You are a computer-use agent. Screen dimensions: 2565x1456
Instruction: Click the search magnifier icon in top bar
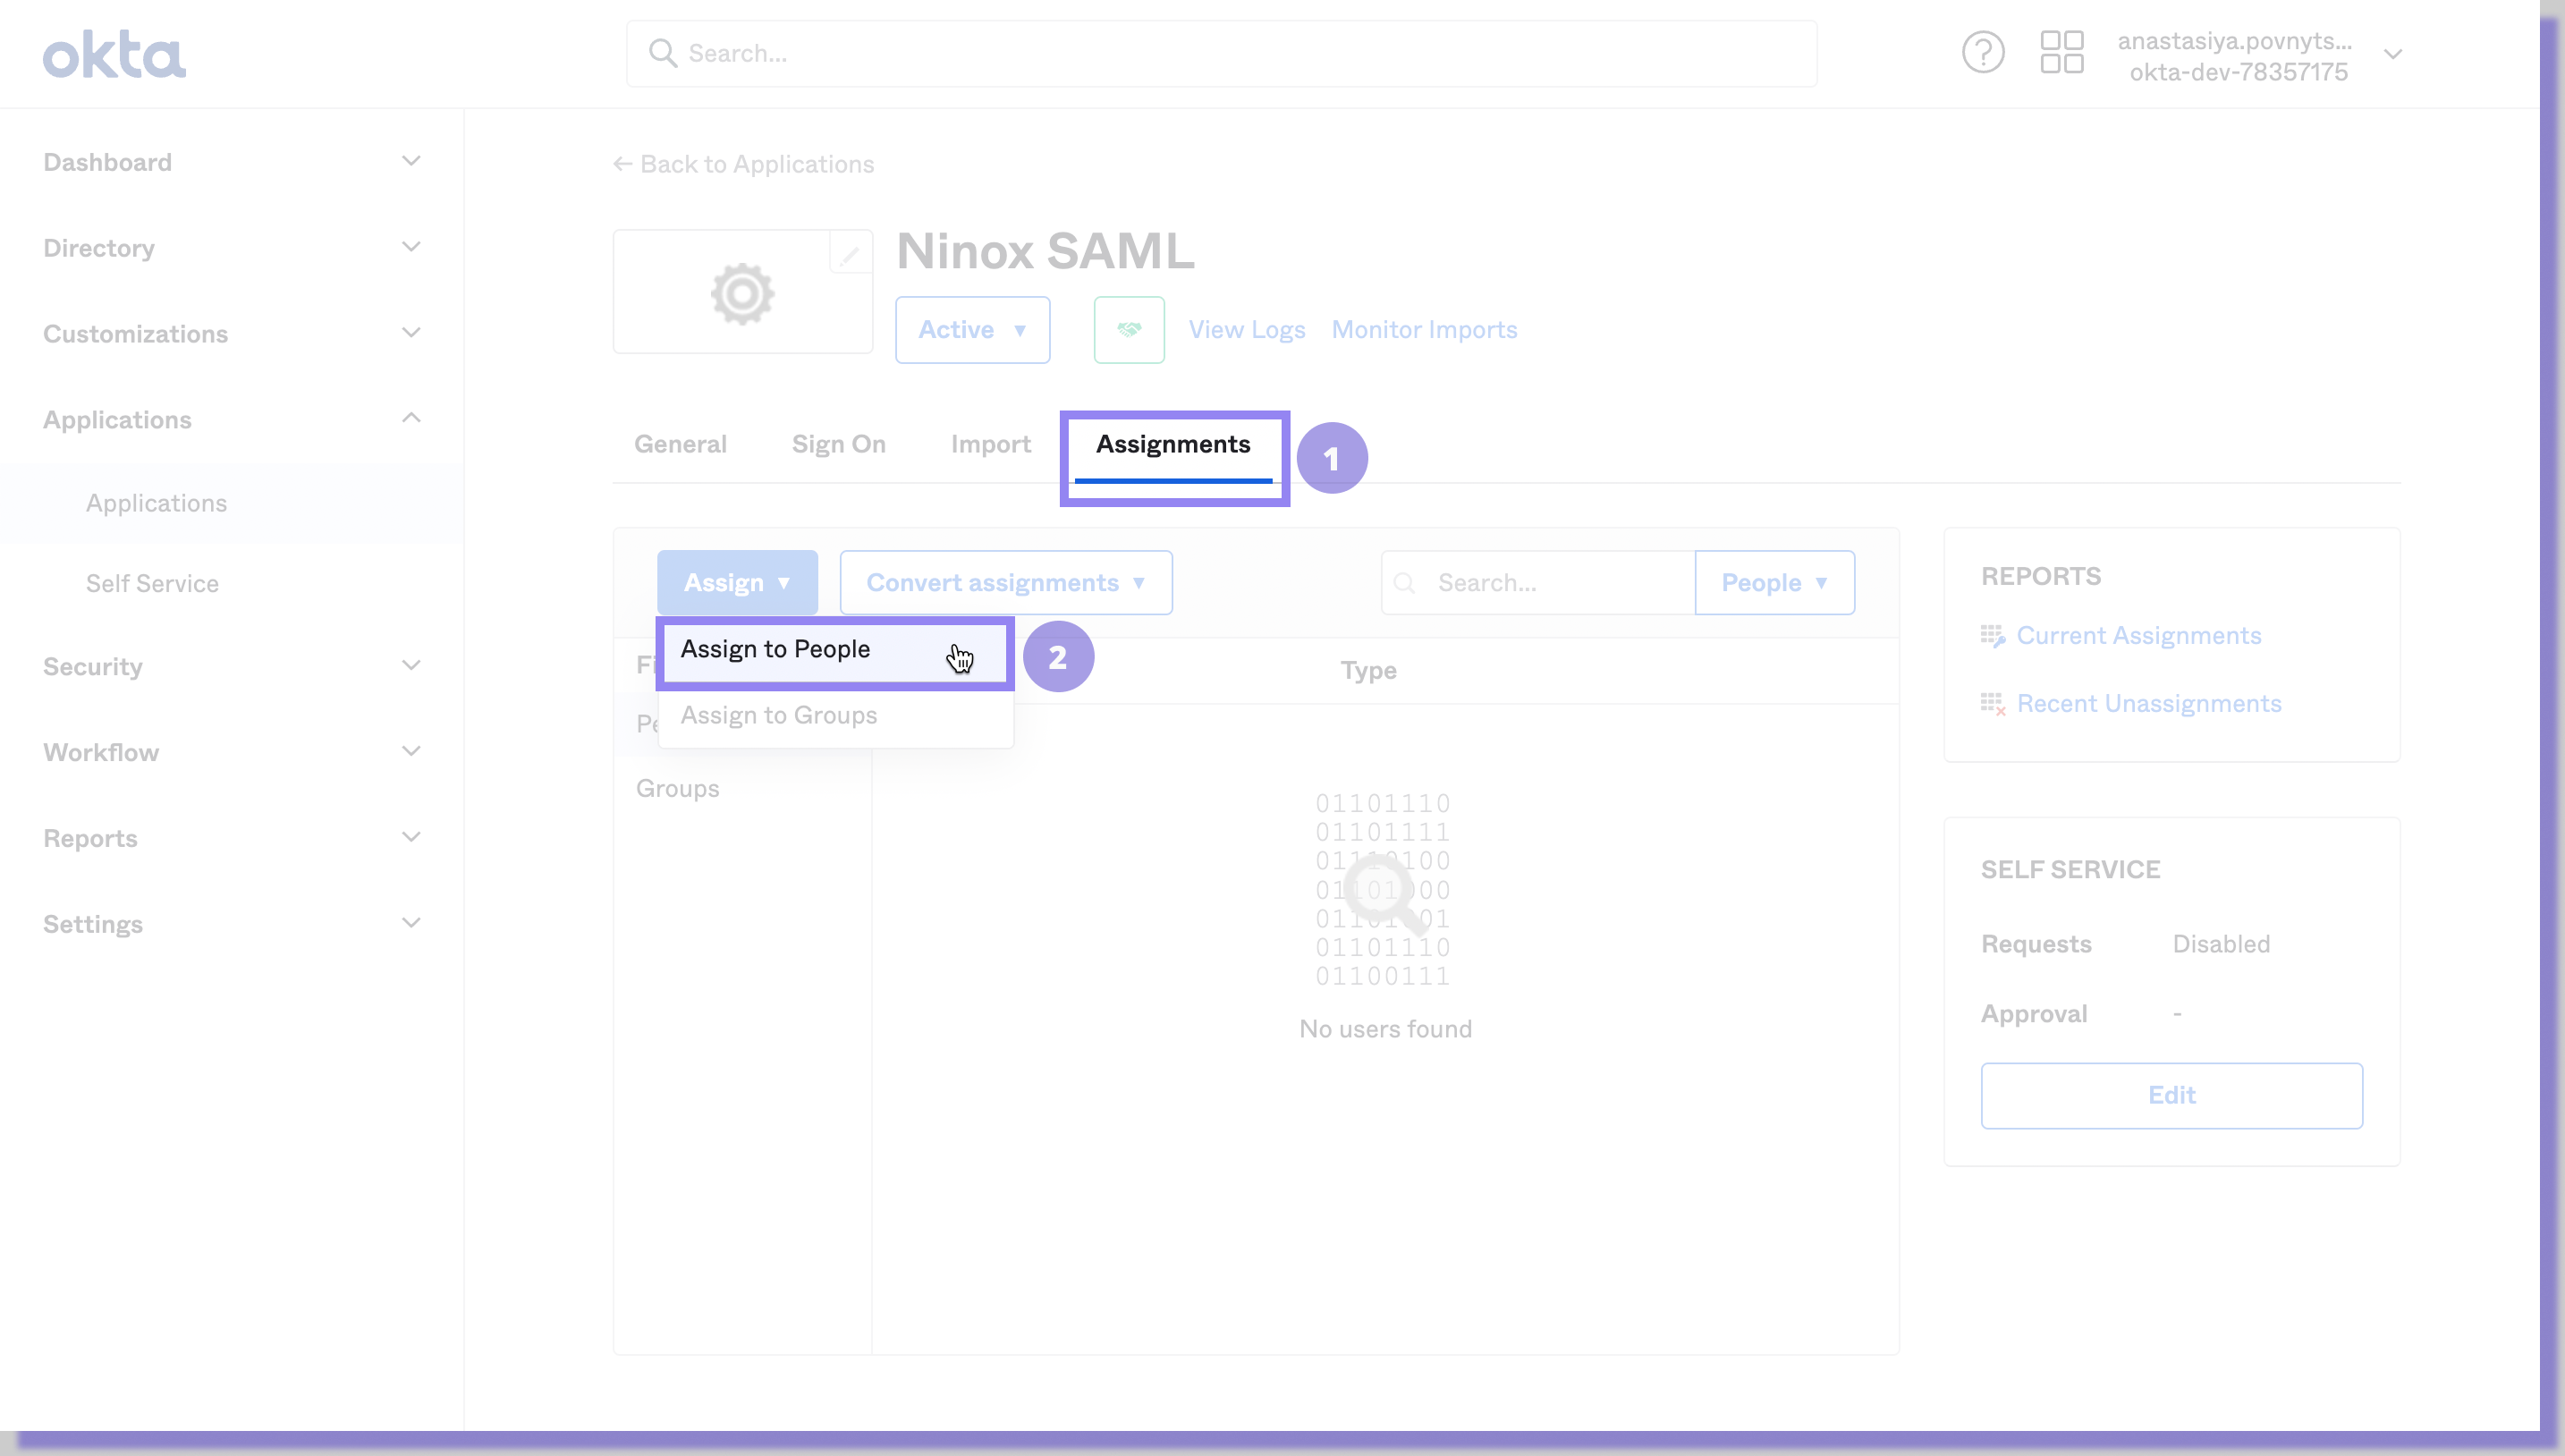(663, 53)
